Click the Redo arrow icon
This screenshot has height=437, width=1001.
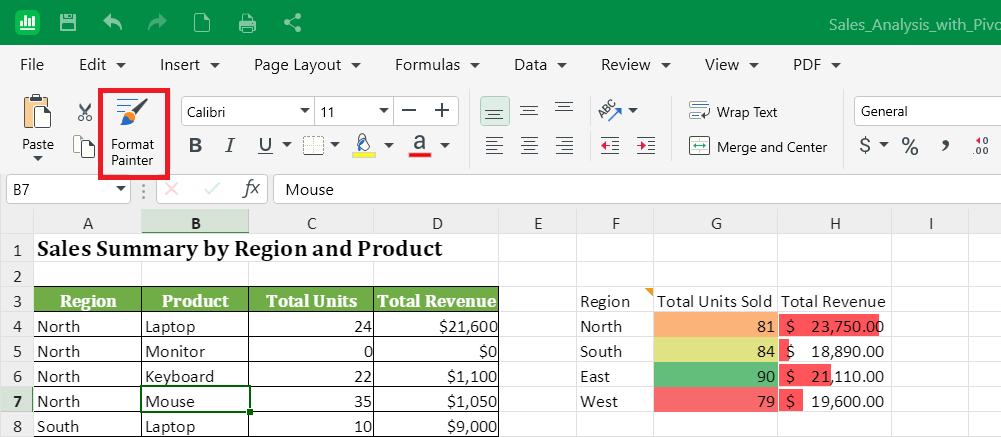point(157,23)
